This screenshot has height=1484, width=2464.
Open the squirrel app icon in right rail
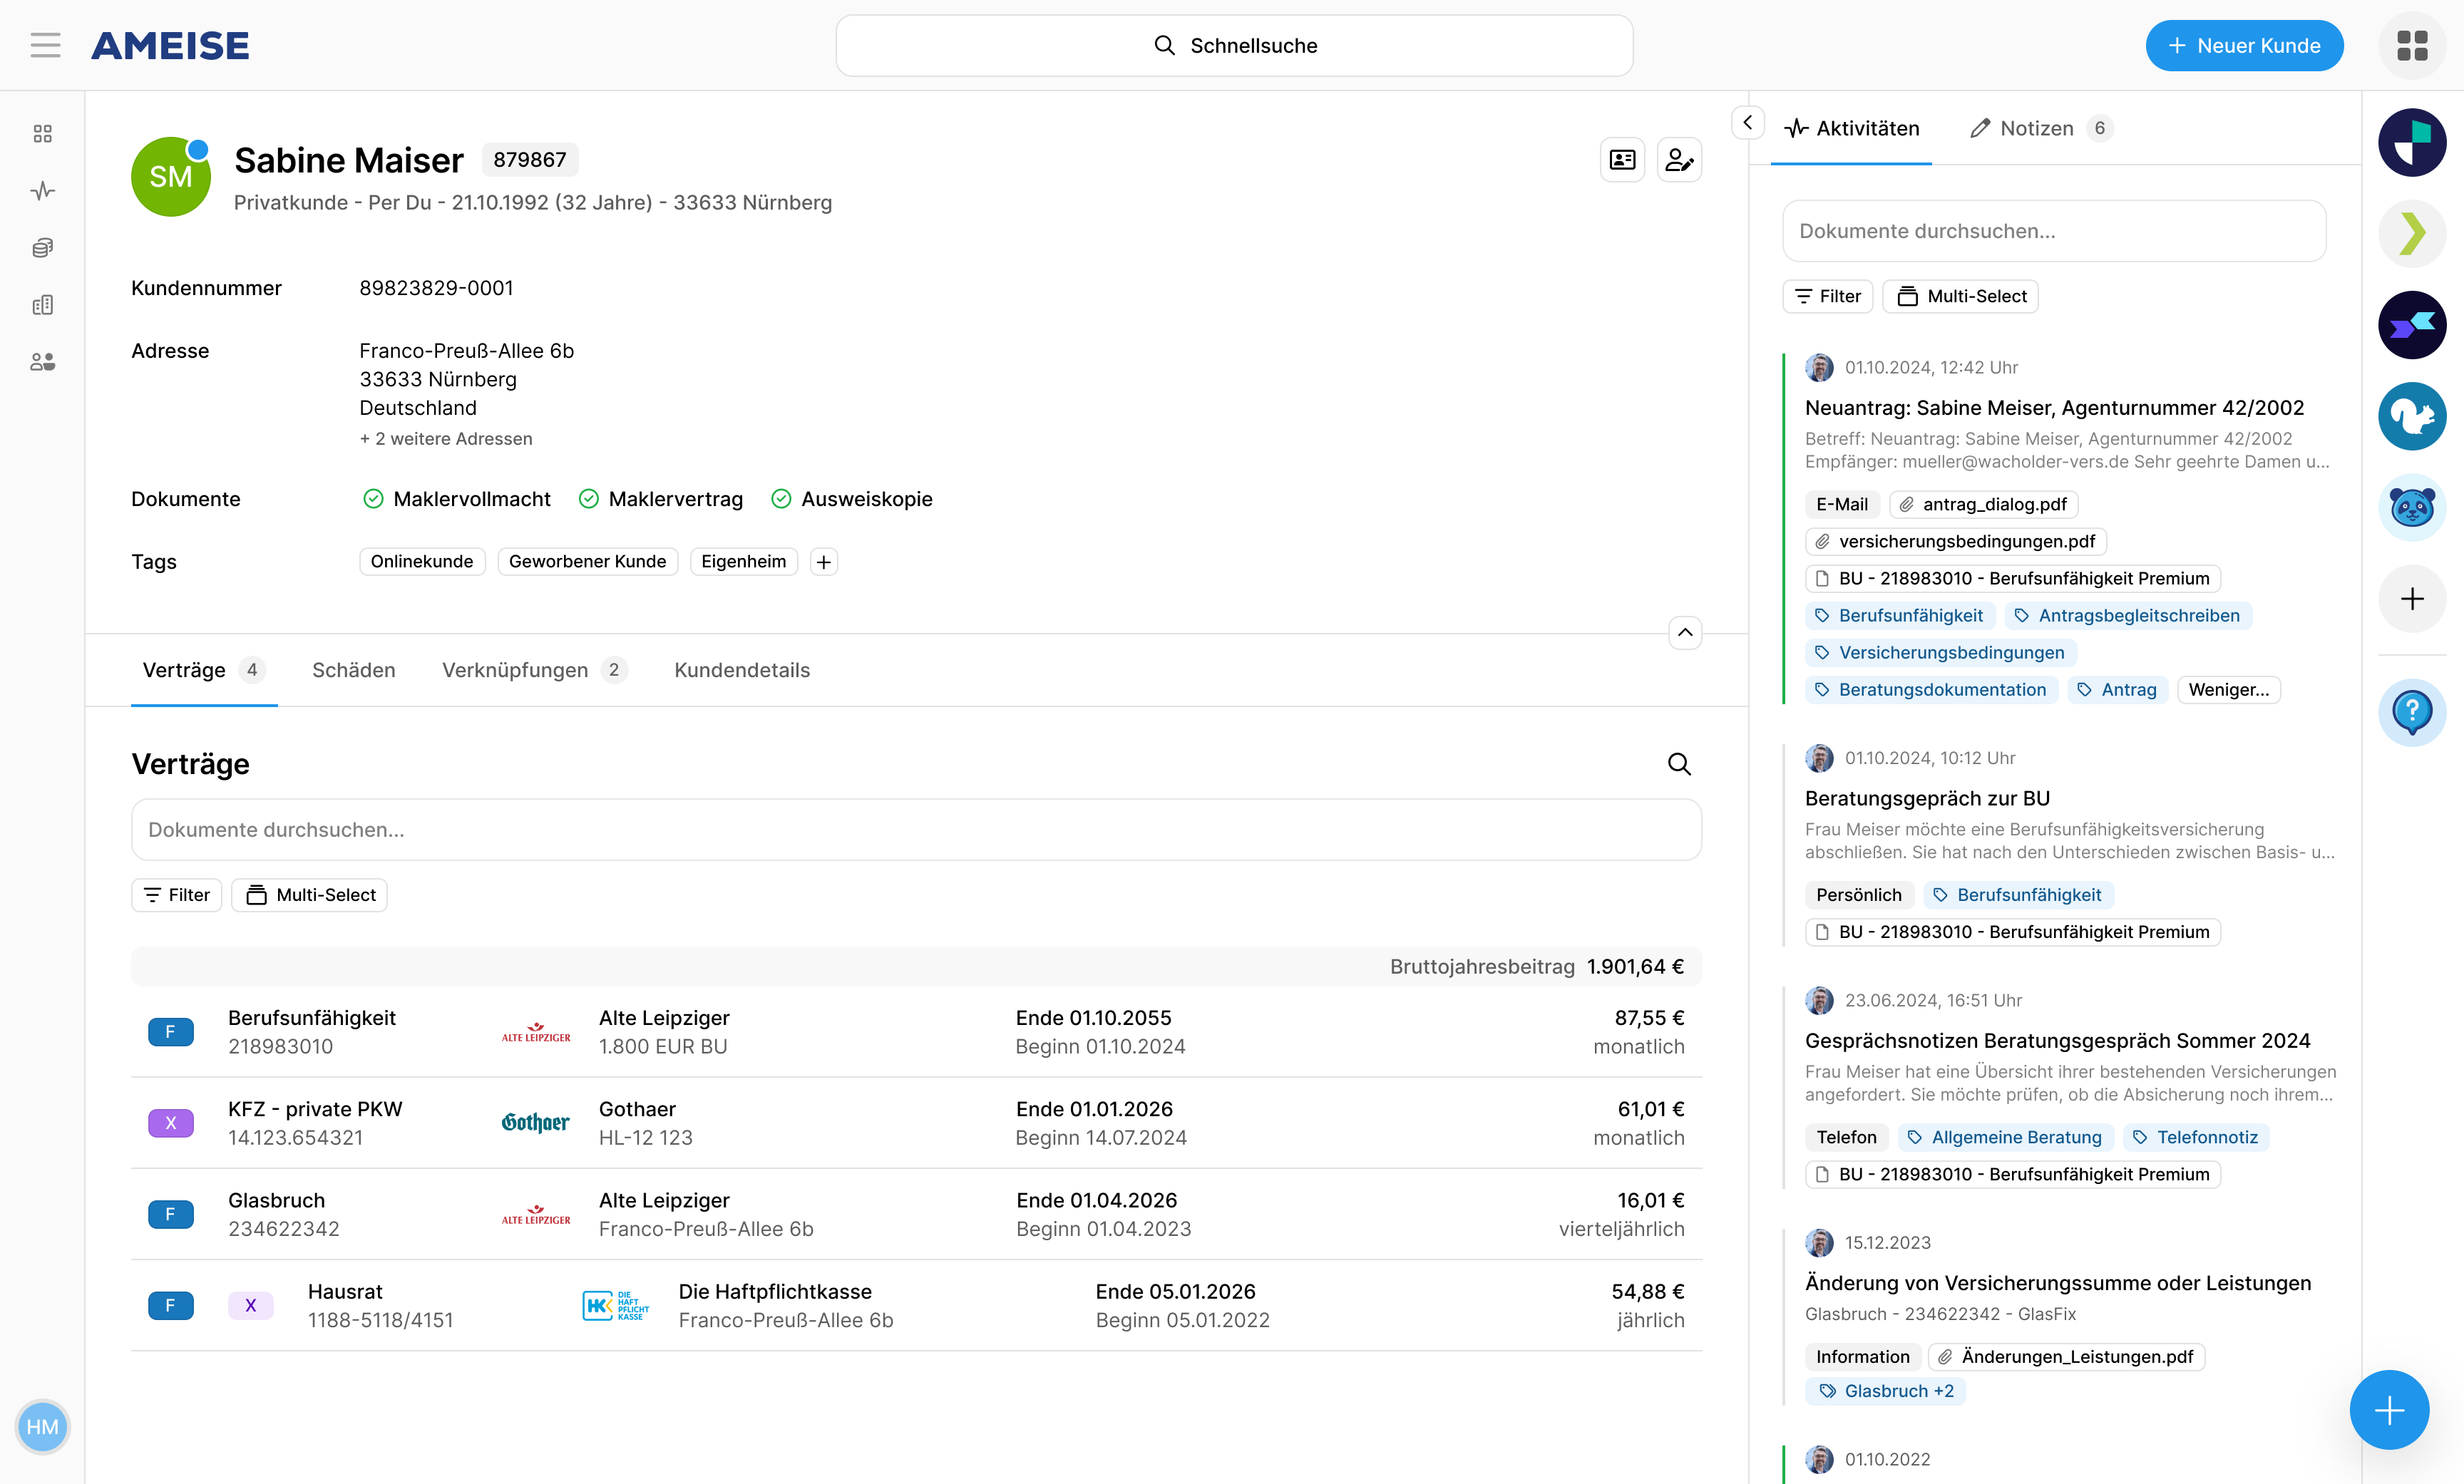2411,416
